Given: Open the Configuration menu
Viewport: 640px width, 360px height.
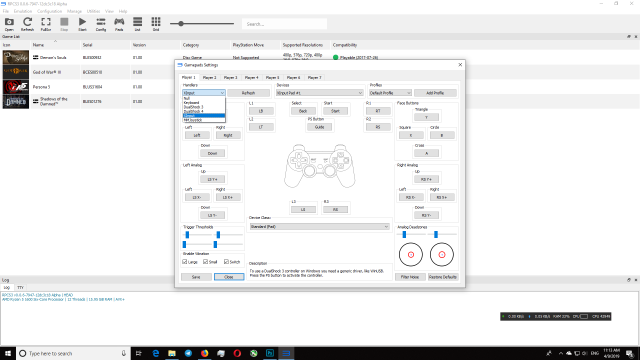Looking at the screenshot, I should pos(49,11).
